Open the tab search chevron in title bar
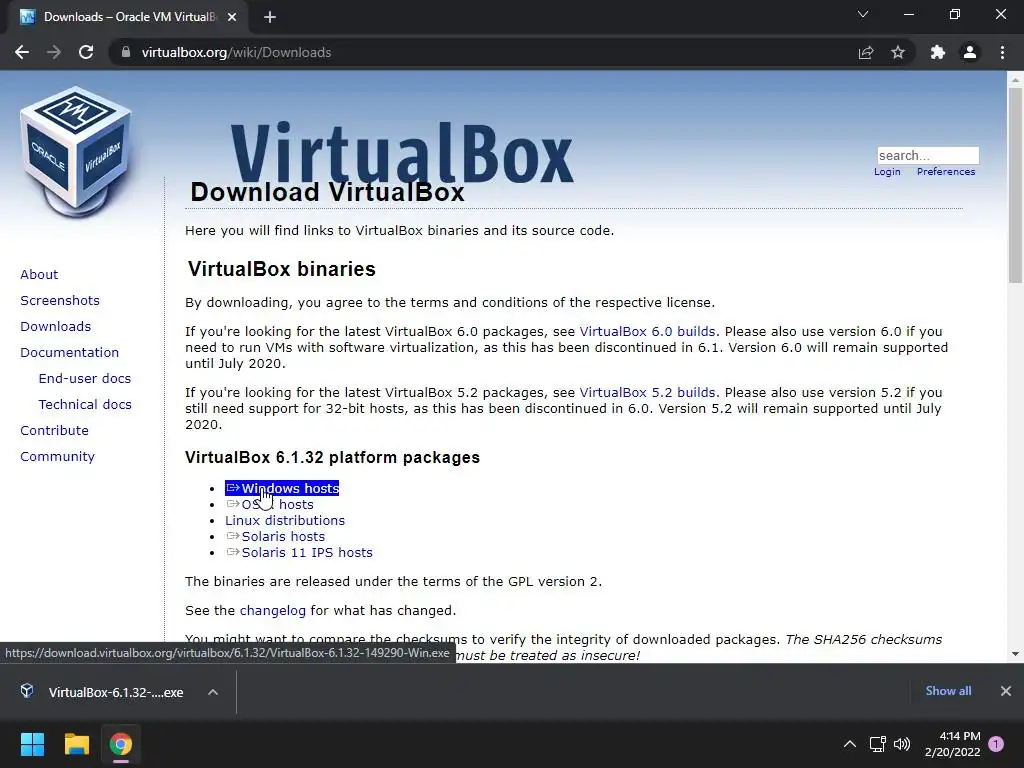The width and height of the screenshot is (1024, 768). pyautogui.click(x=863, y=14)
